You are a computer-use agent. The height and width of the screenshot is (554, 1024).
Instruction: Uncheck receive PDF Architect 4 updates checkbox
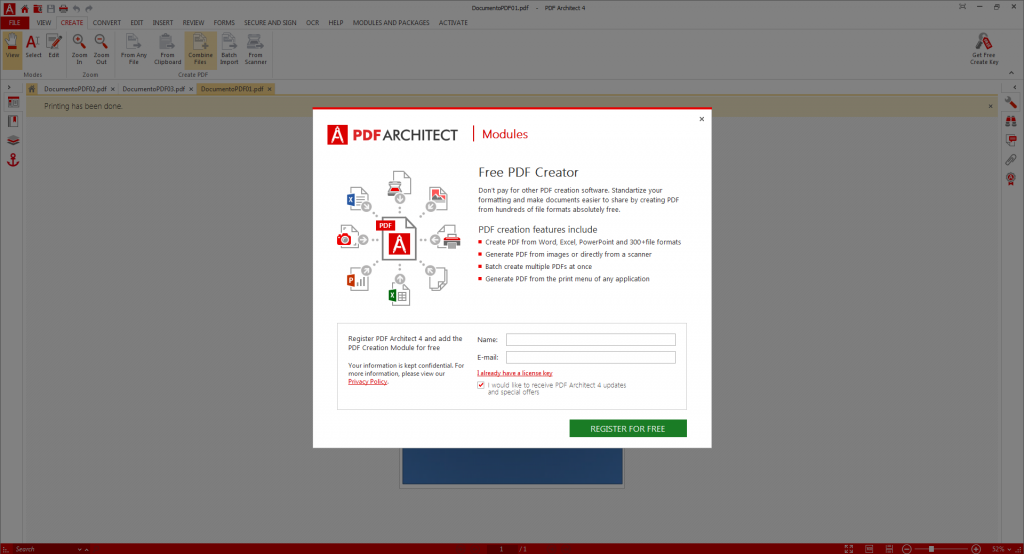pyautogui.click(x=481, y=385)
